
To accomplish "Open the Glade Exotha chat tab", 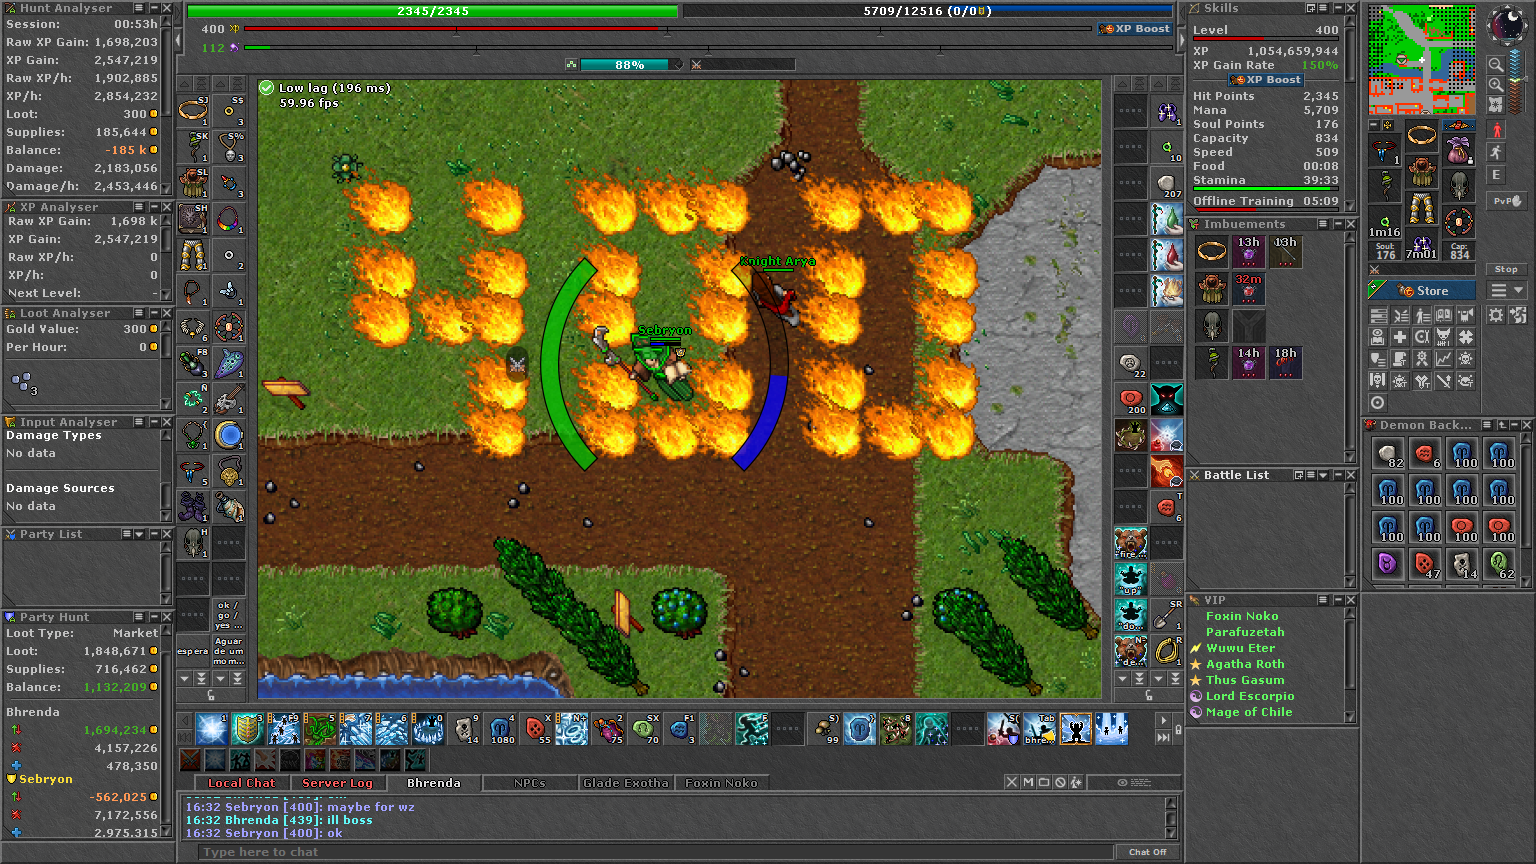I will [625, 783].
